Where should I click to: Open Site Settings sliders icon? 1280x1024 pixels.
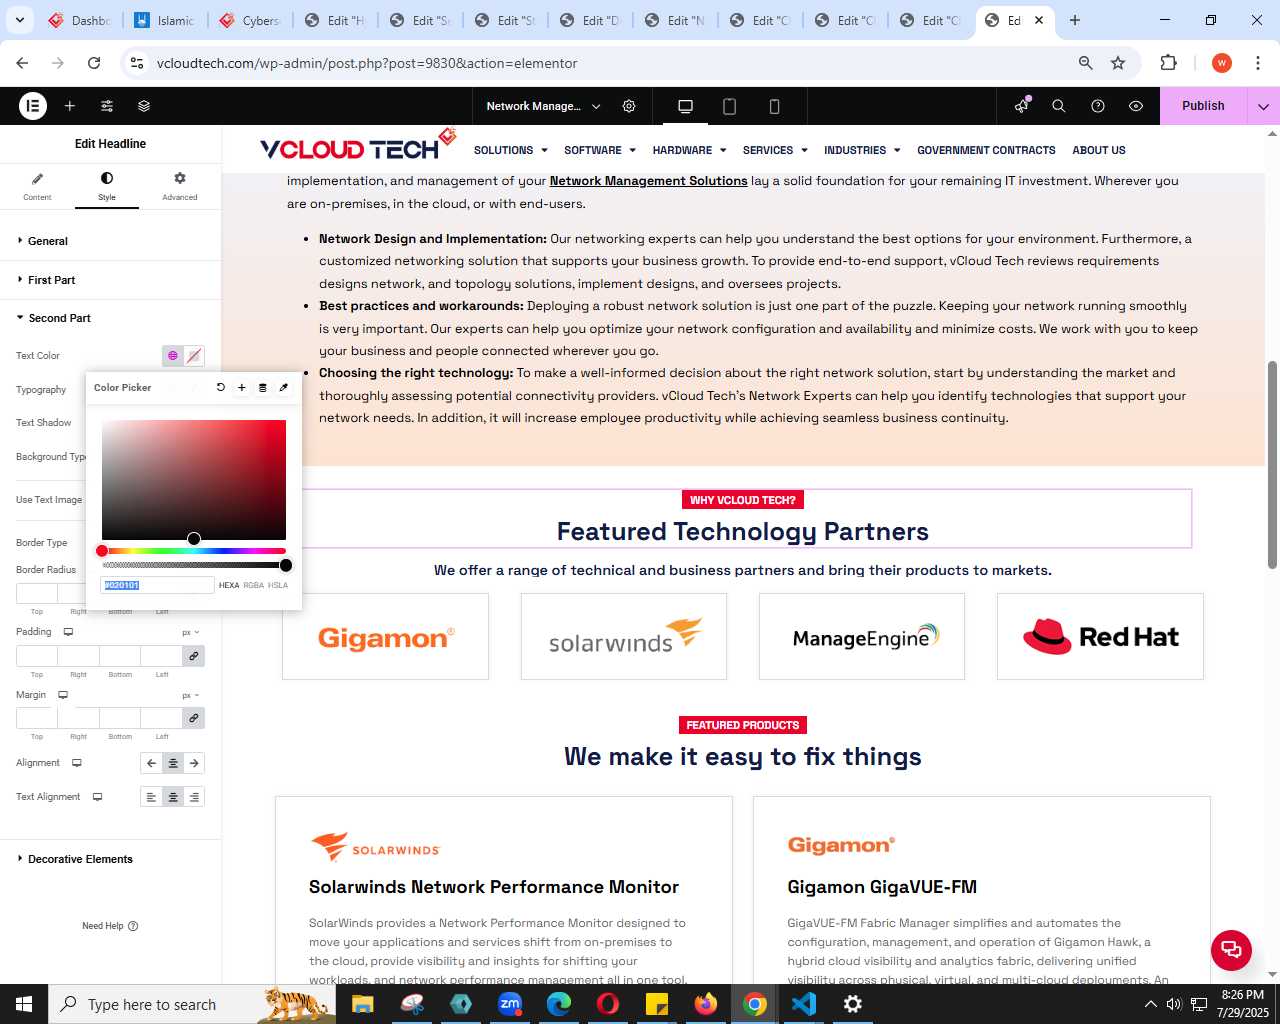point(107,106)
